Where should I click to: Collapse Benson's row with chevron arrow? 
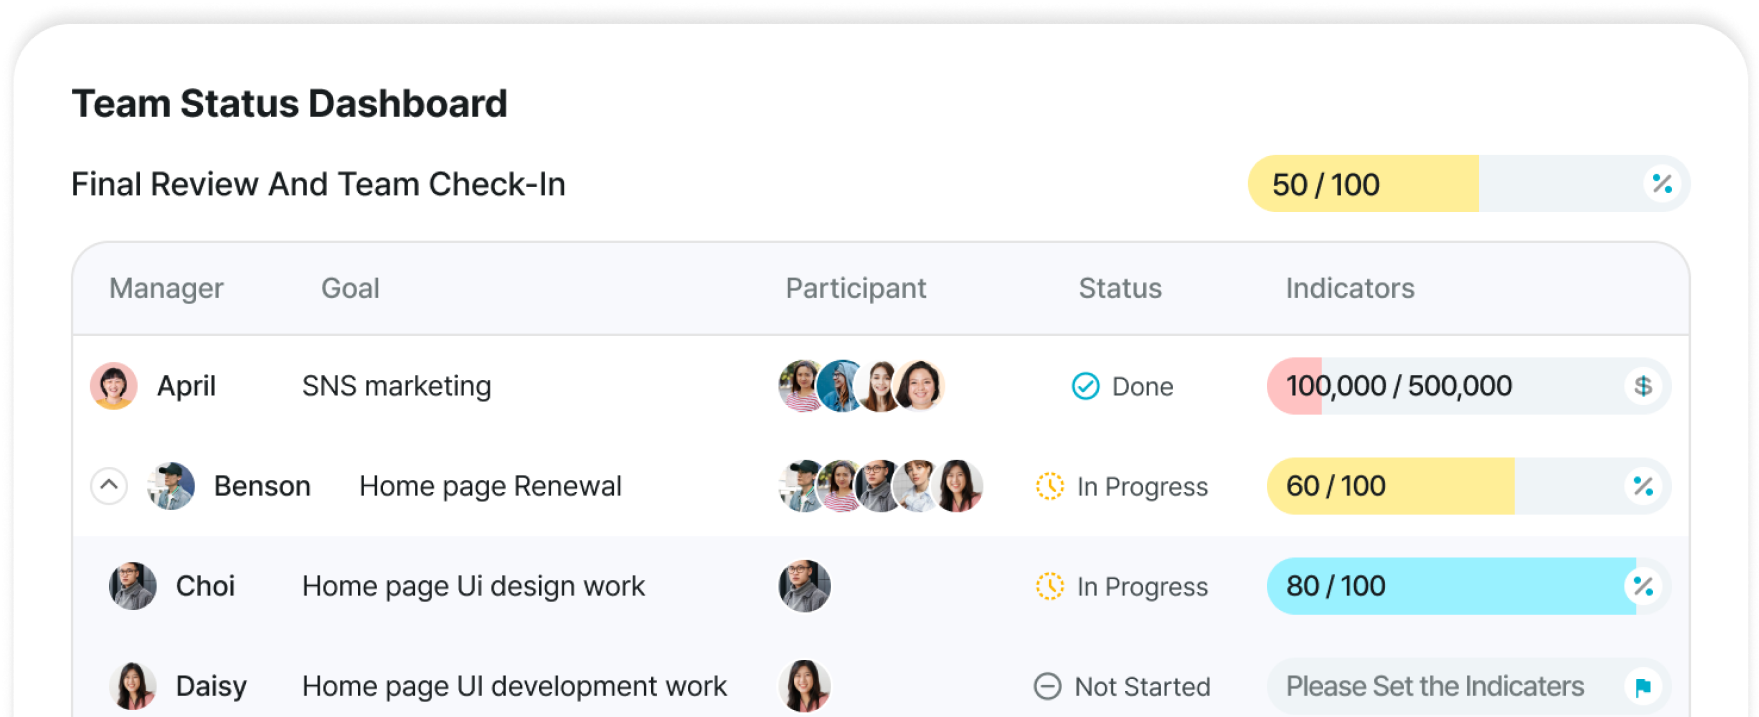(109, 486)
